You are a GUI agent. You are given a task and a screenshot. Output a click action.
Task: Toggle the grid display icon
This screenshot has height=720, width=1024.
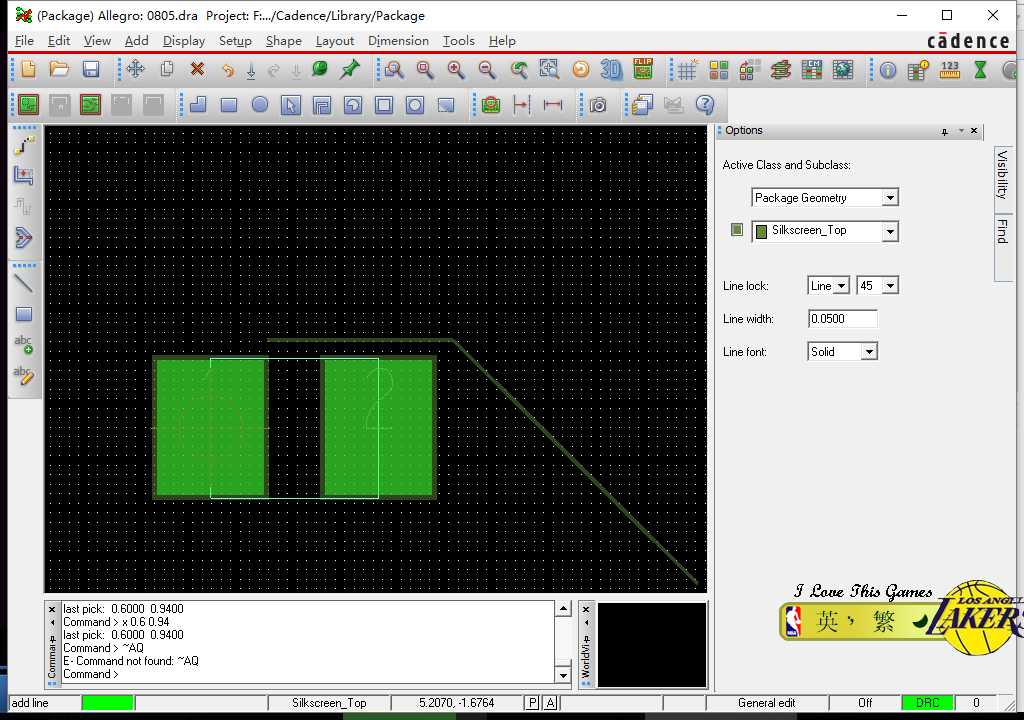[x=687, y=70]
